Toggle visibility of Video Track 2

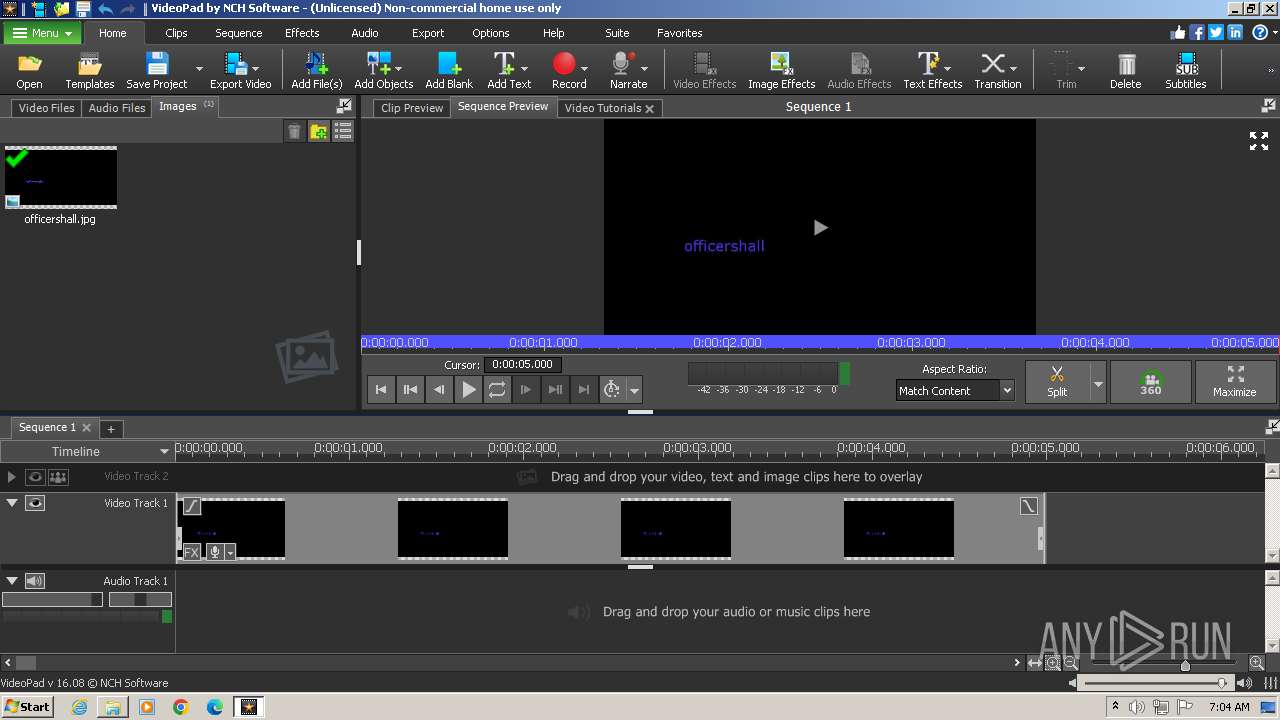coord(35,477)
